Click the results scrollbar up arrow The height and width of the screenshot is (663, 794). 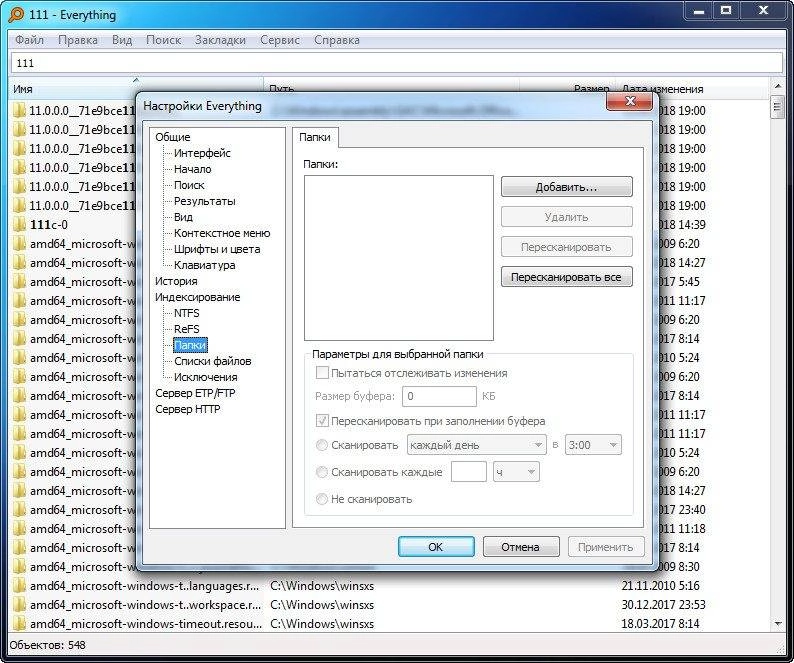point(777,87)
